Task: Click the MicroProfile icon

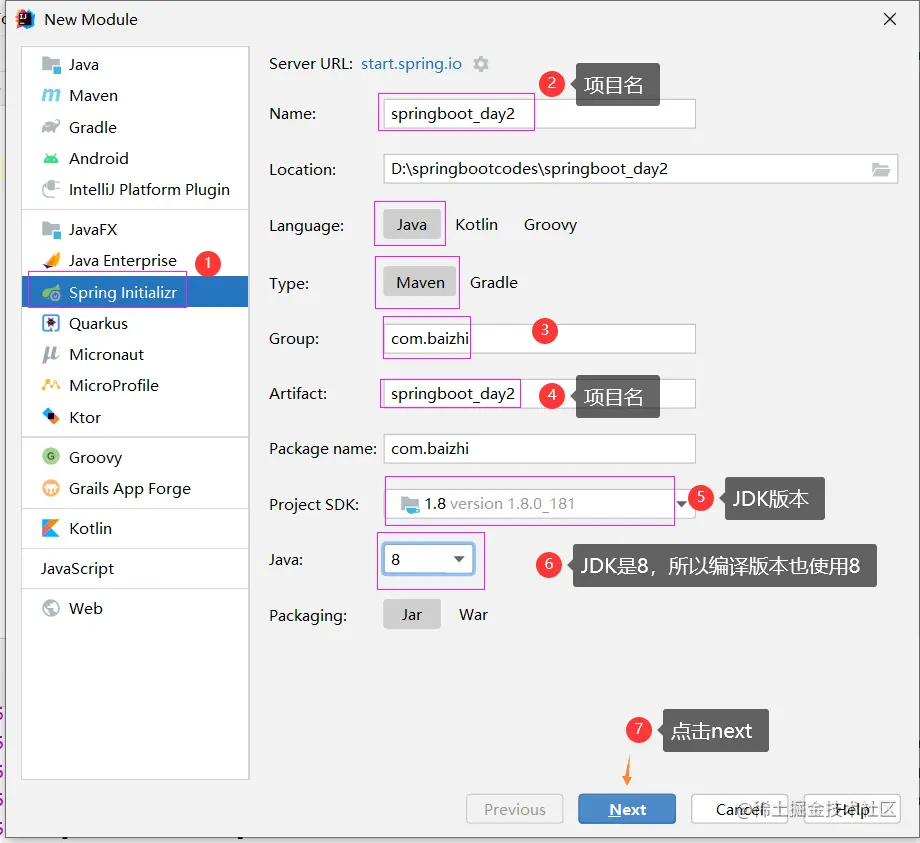Action: [x=51, y=385]
